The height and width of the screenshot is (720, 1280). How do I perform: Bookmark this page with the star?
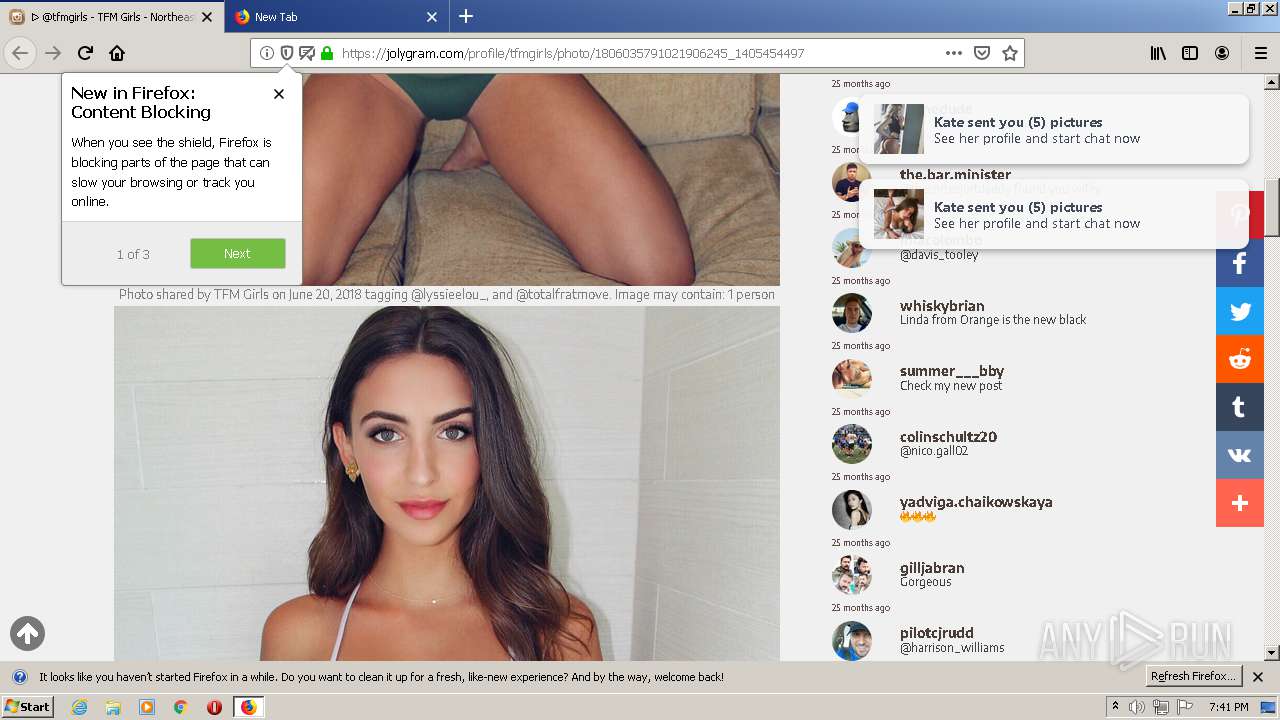coord(1010,53)
